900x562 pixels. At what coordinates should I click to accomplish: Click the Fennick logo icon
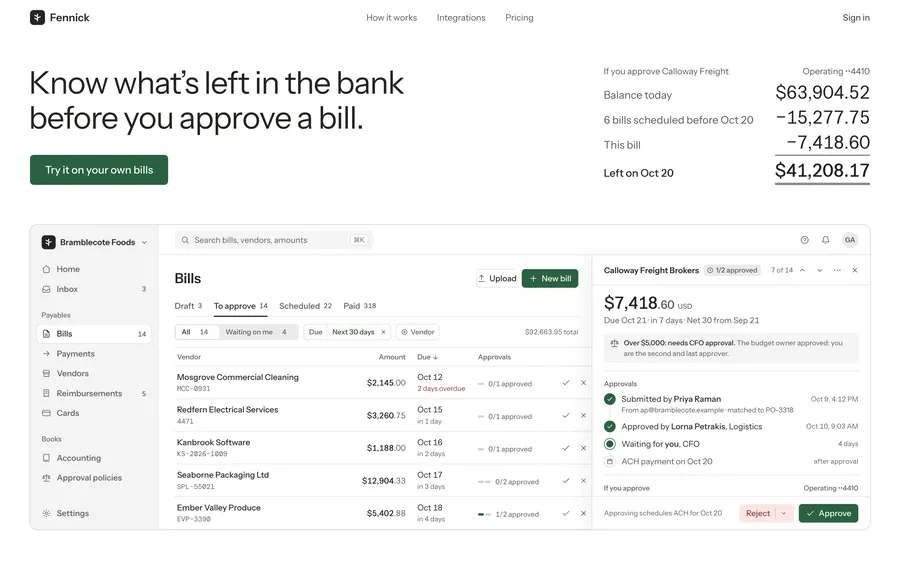coord(37,18)
